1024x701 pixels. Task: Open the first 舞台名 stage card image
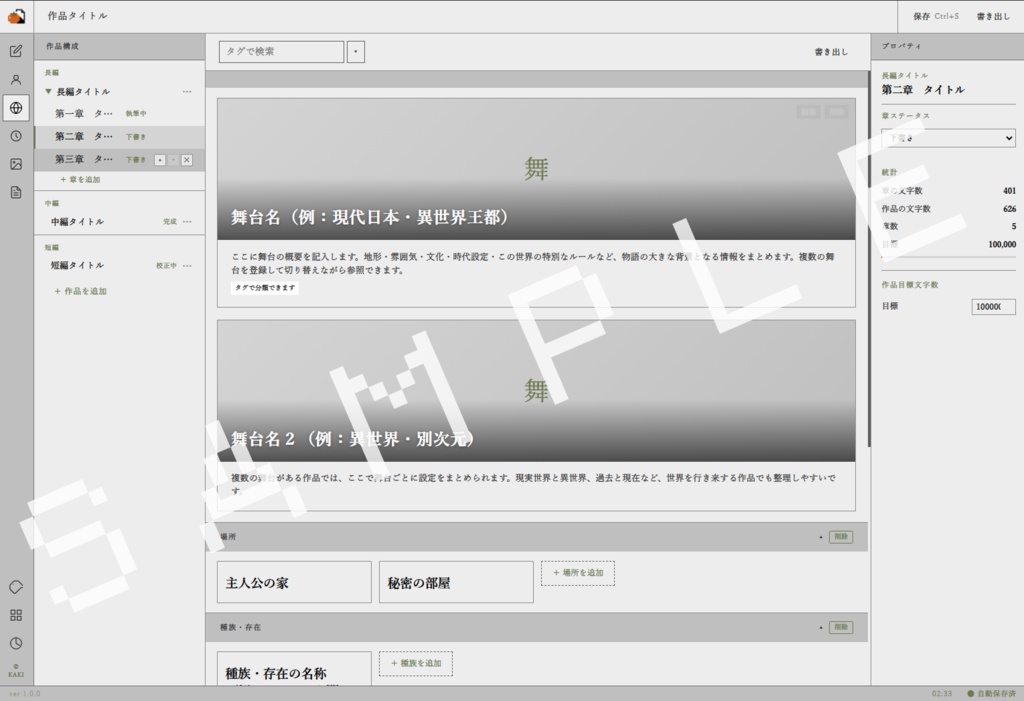pos(536,169)
